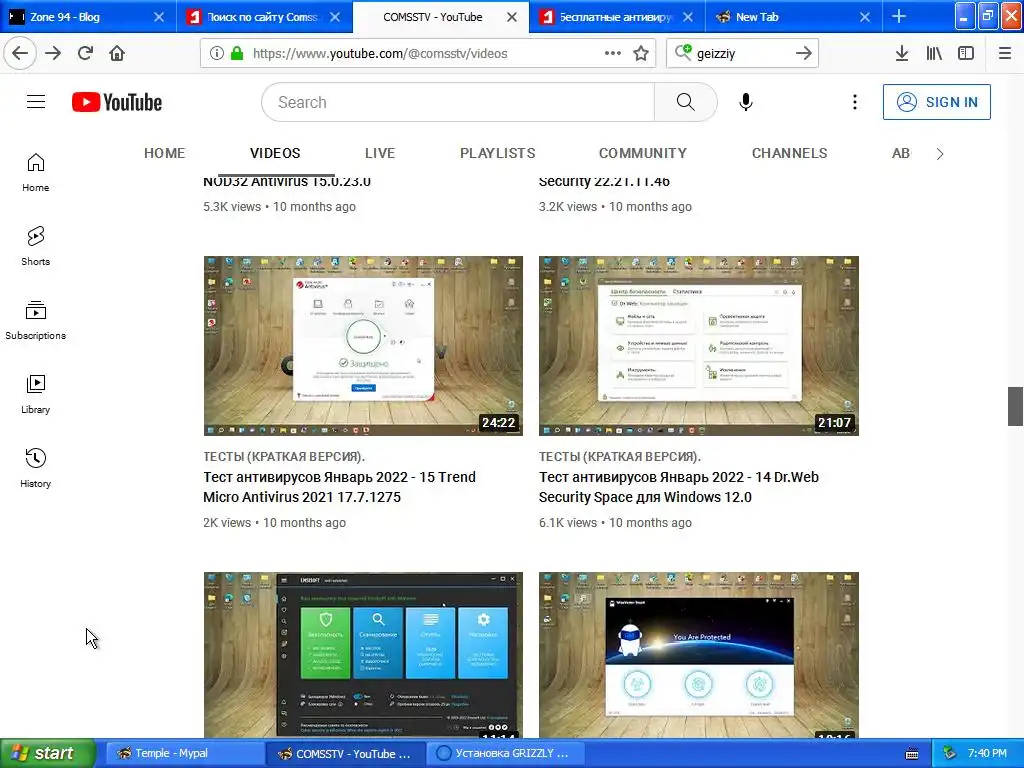Show site information icon in address bar
This screenshot has width=1024, height=768.
point(217,53)
